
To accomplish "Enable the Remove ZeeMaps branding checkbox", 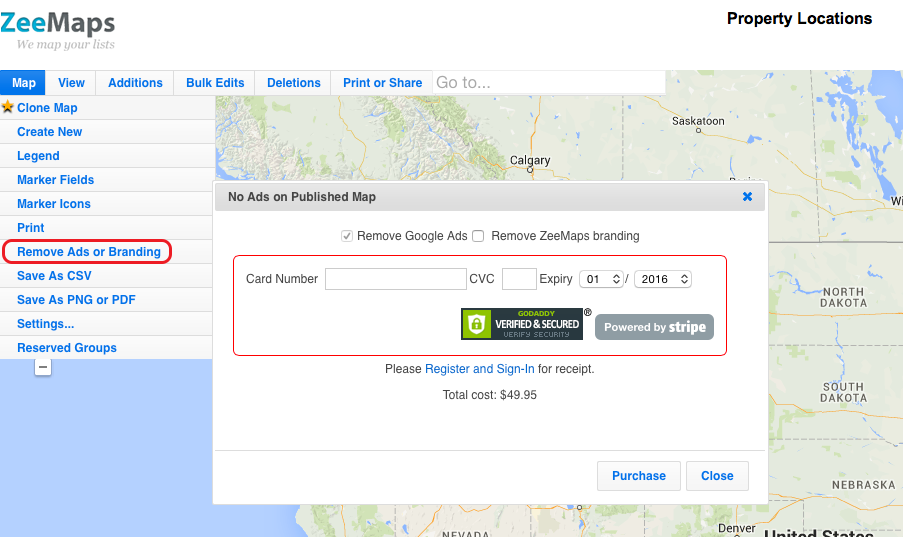I will [x=478, y=236].
